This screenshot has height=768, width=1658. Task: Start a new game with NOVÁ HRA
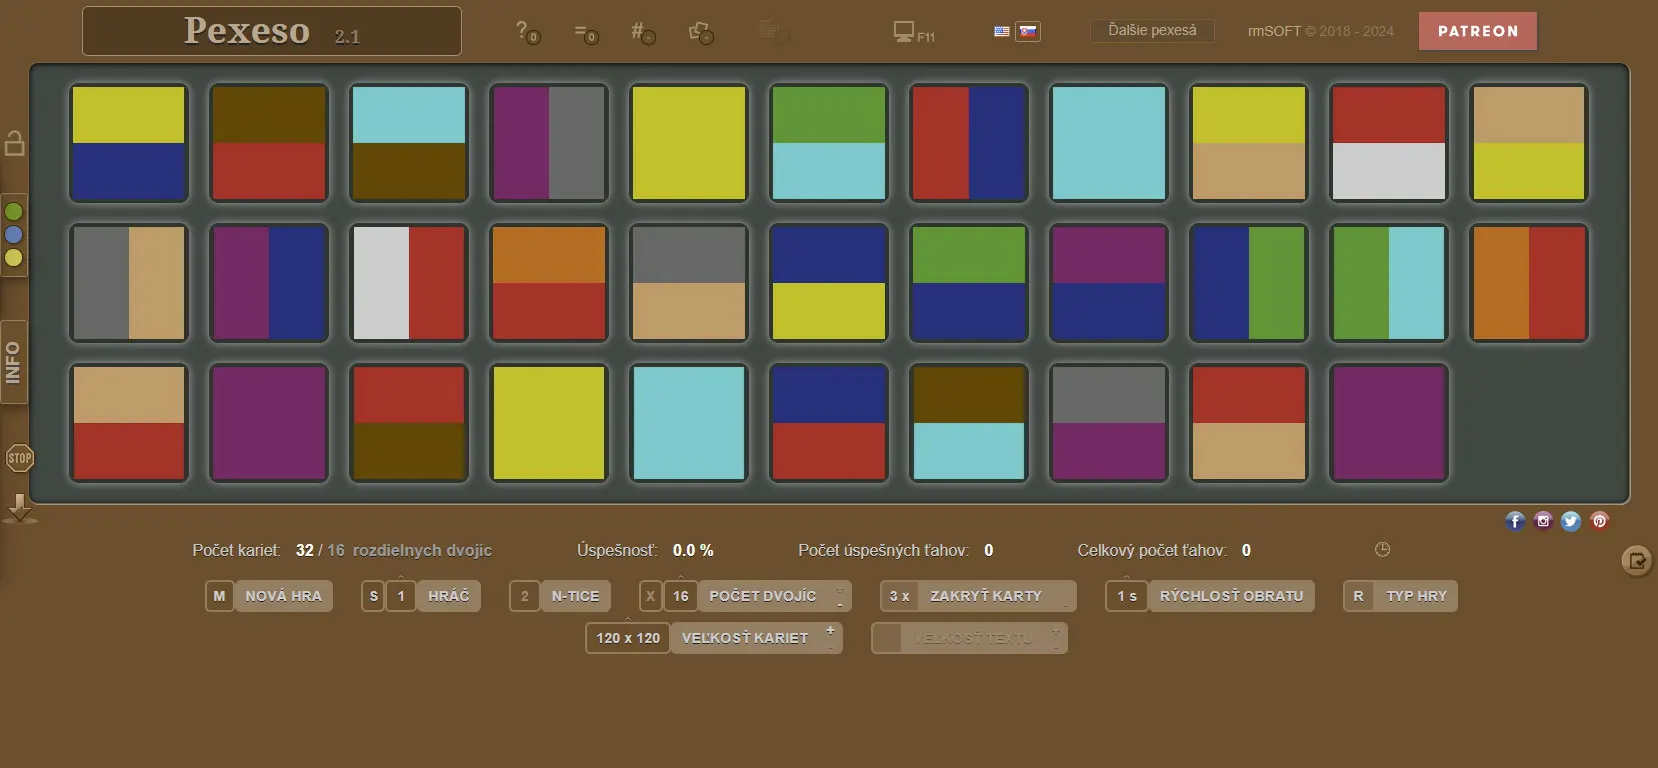(283, 596)
